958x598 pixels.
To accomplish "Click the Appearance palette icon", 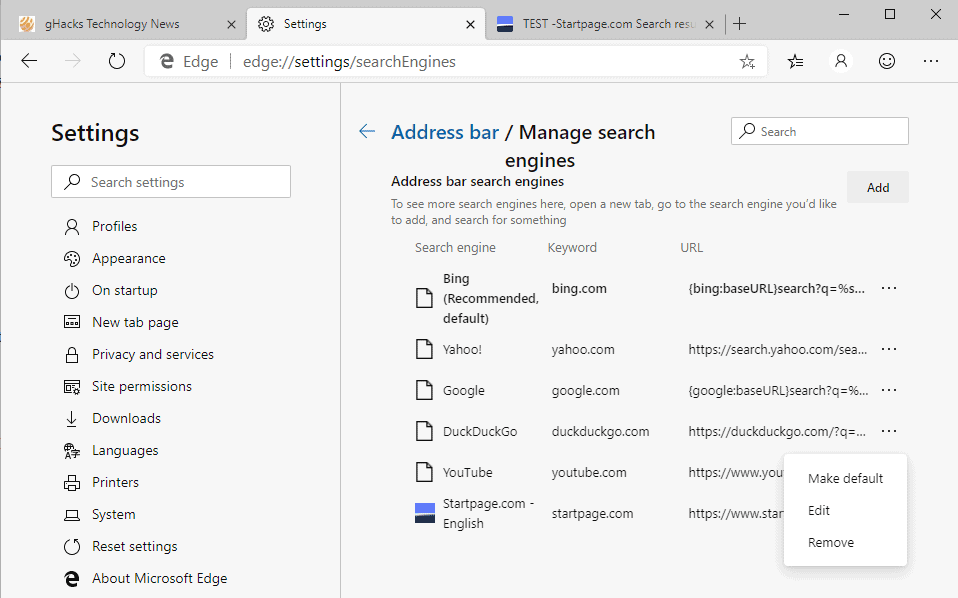I will (71, 258).
